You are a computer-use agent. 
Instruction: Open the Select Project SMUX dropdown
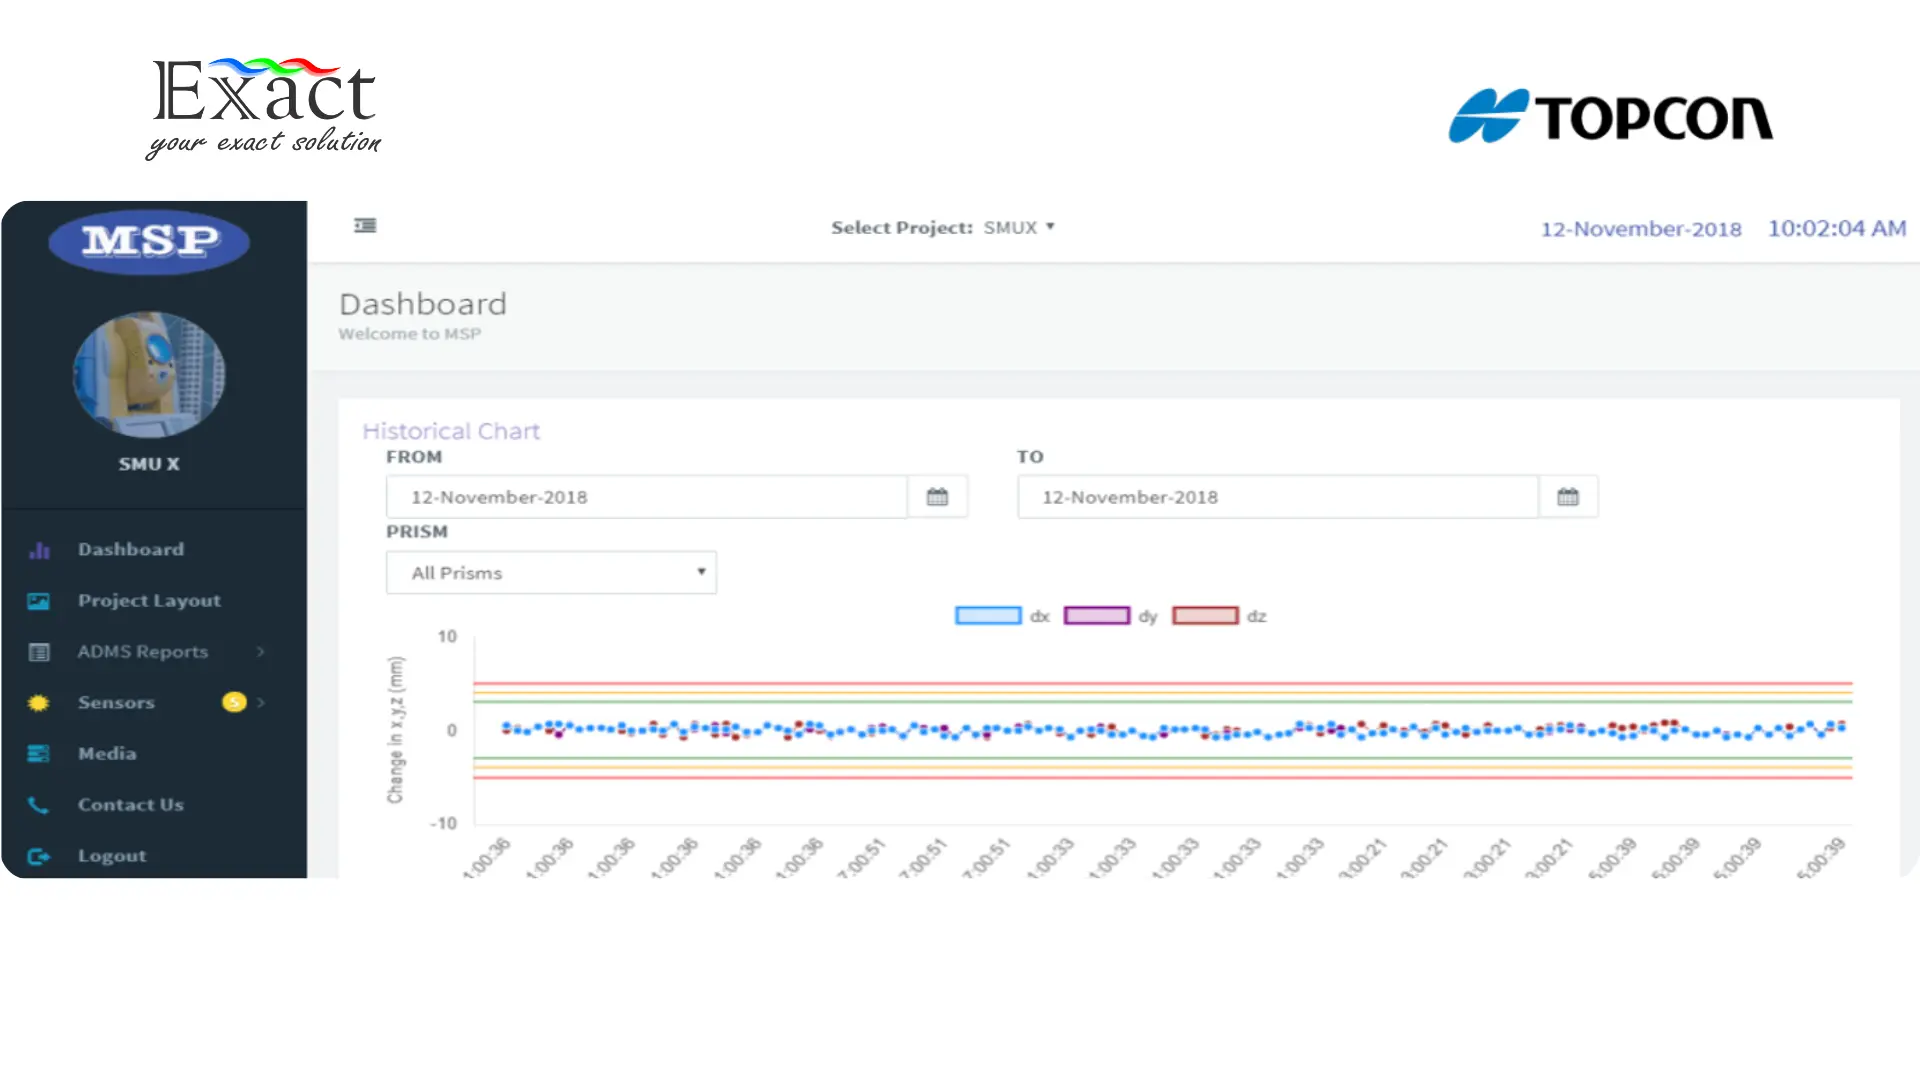(1019, 228)
